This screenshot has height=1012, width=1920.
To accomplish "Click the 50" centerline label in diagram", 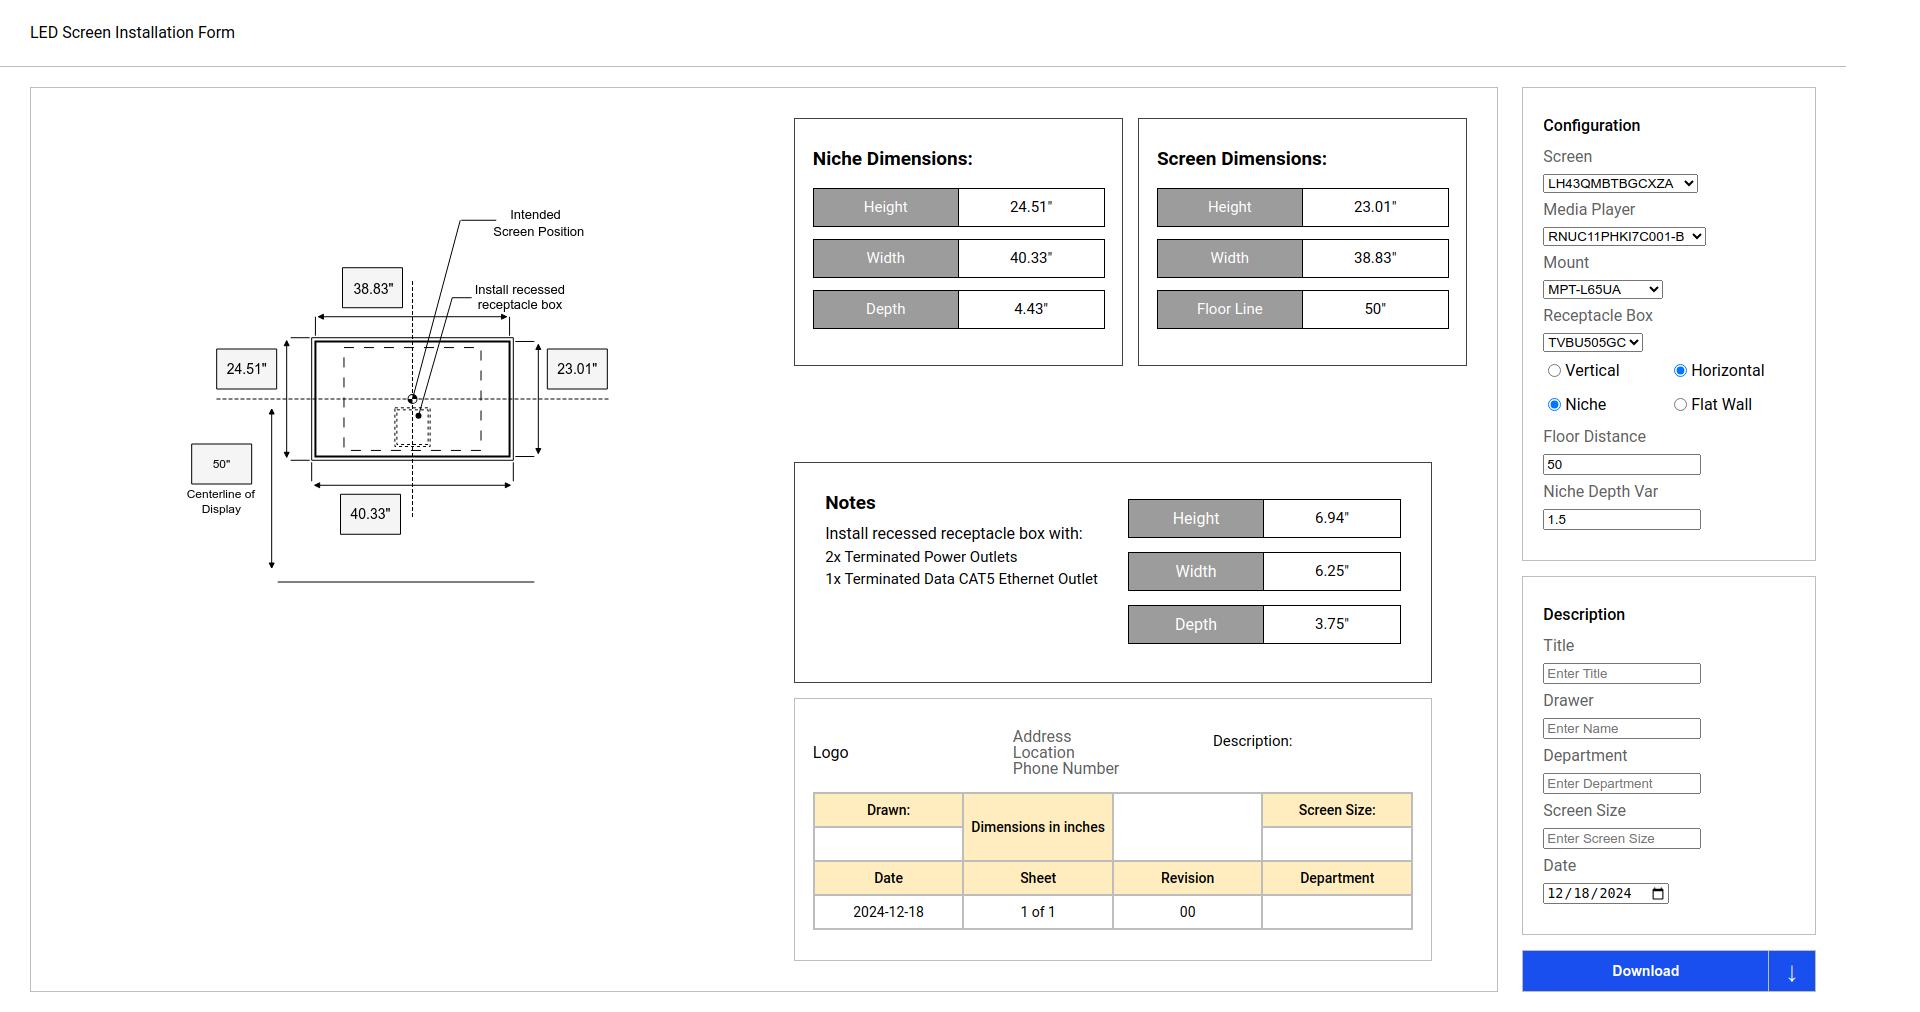I will click(221, 464).
